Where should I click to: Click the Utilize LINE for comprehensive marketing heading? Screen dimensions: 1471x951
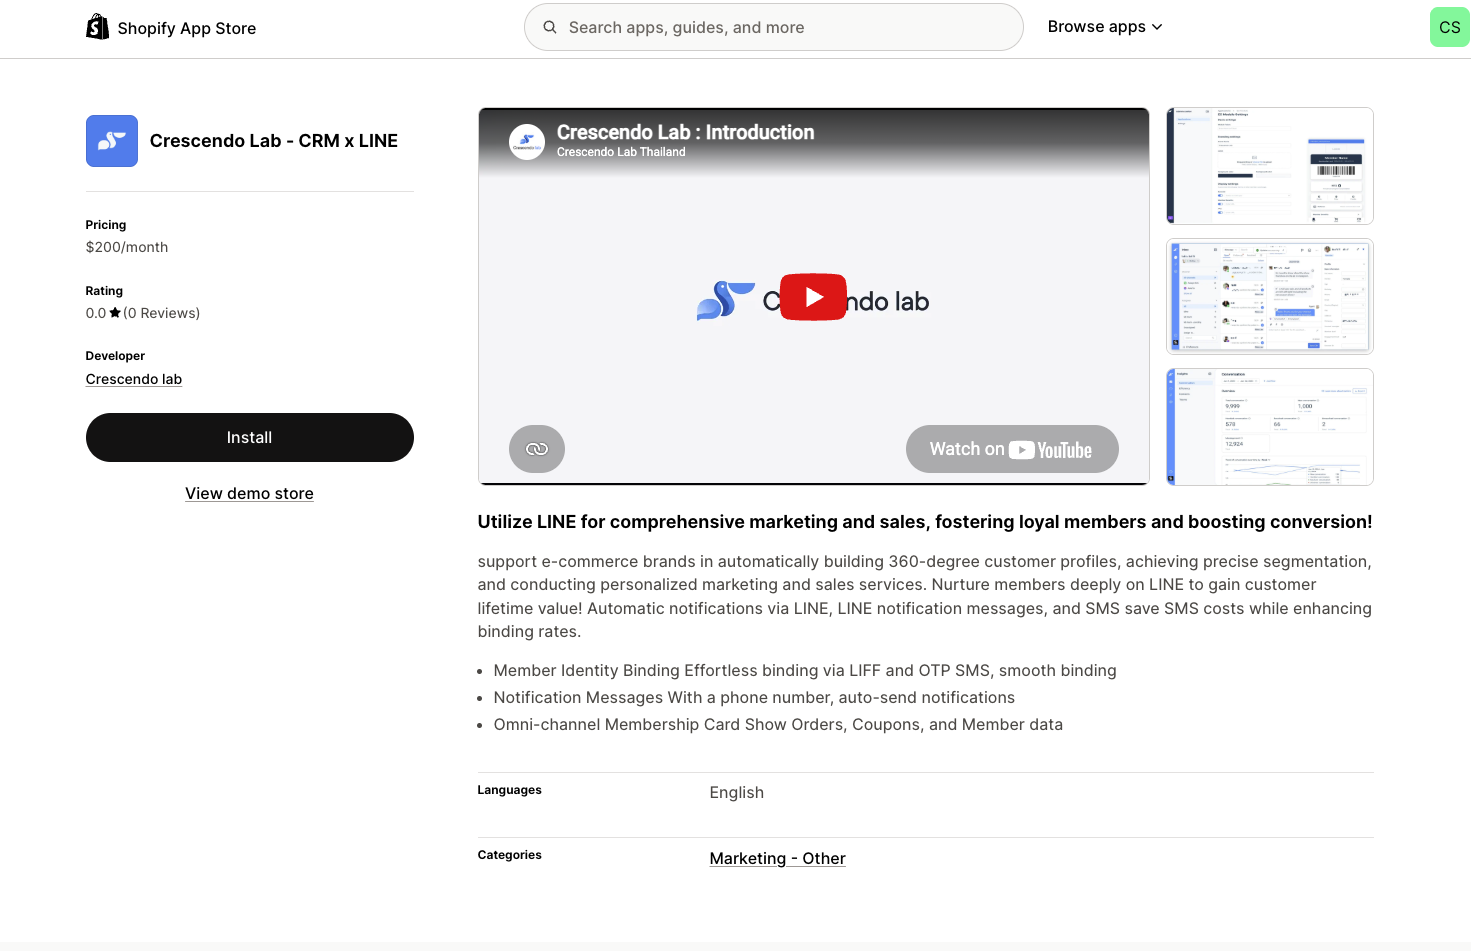925,521
